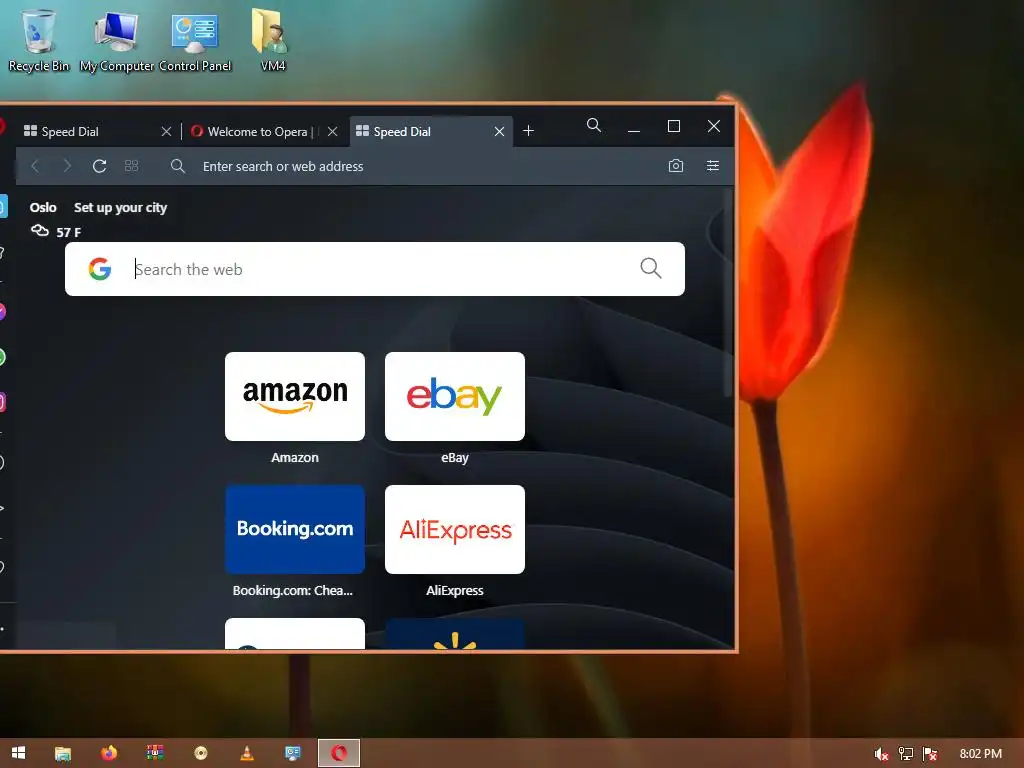Click Set up your city link

pyautogui.click(x=120, y=208)
